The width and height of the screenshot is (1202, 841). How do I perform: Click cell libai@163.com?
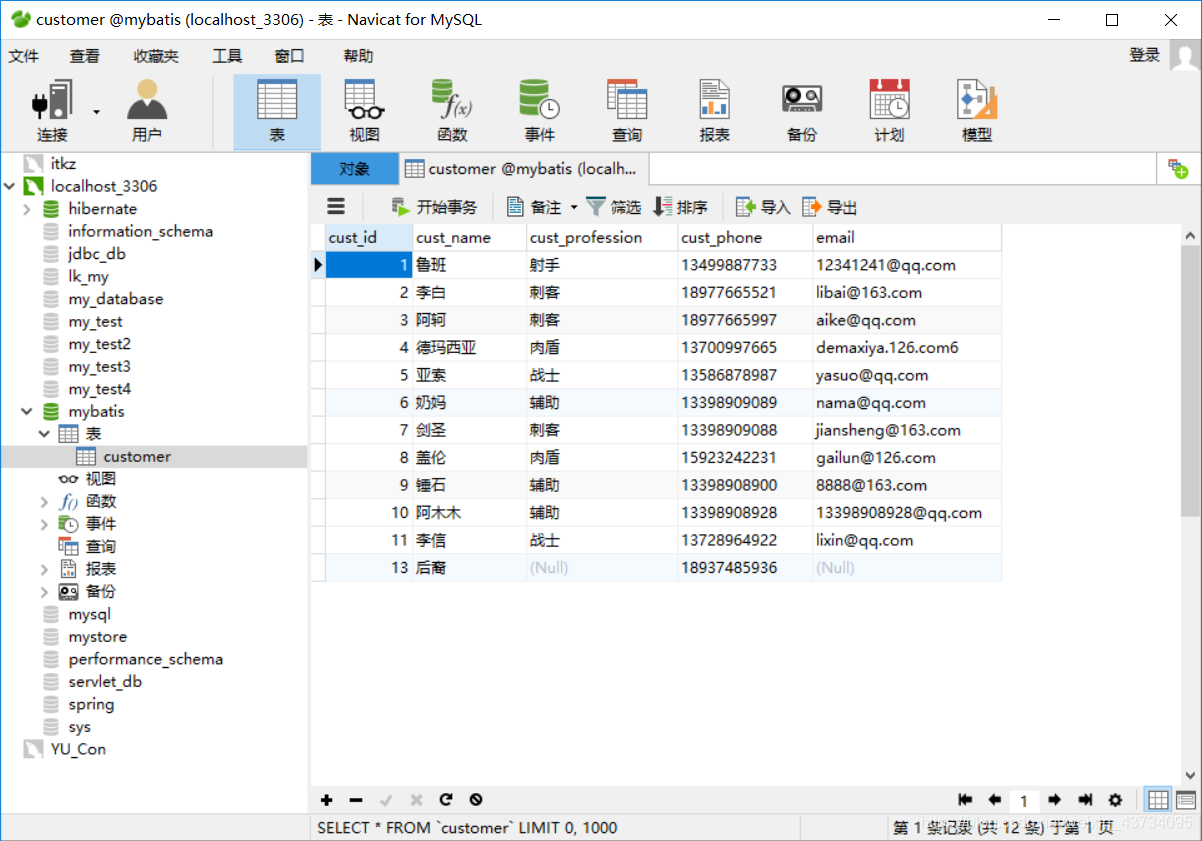[x=906, y=293]
